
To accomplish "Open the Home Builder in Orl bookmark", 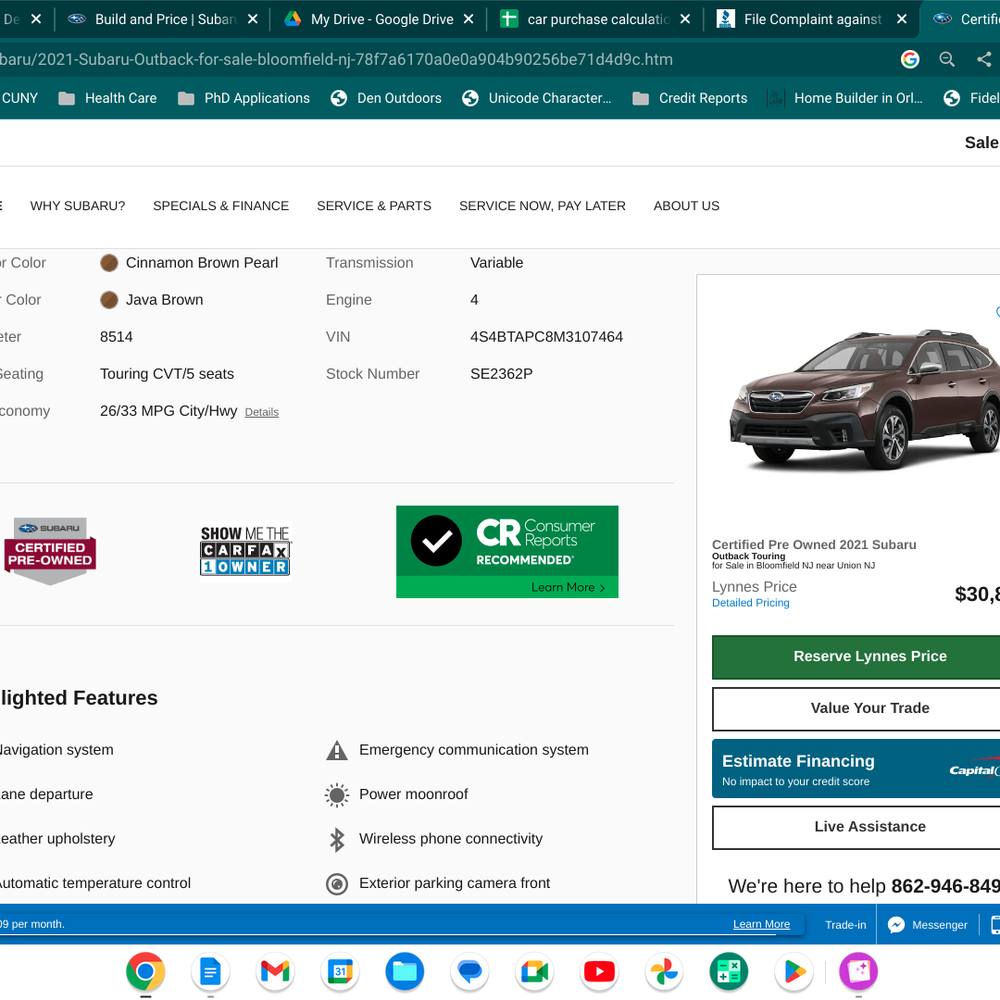I will pyautogui.click(x=844, y=98).
